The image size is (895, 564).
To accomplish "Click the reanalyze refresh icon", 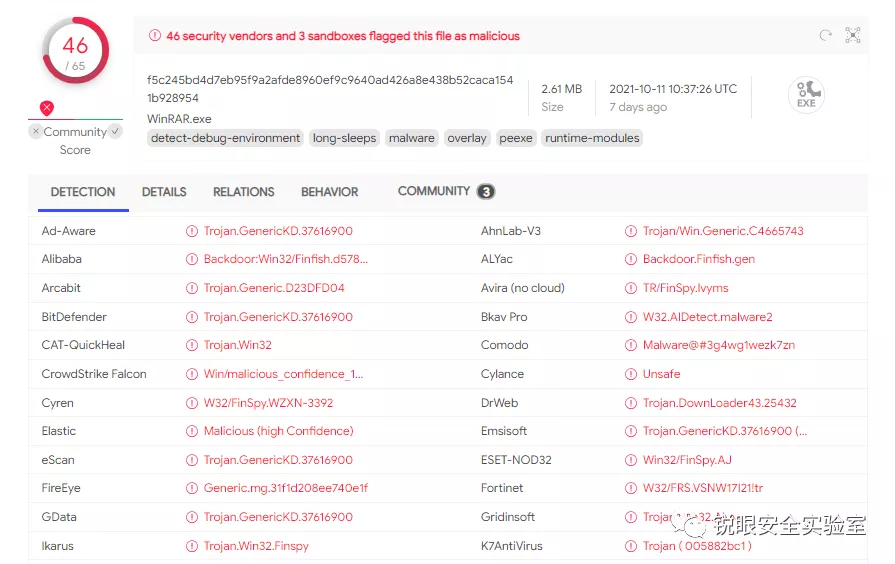I will pos(825,35).
